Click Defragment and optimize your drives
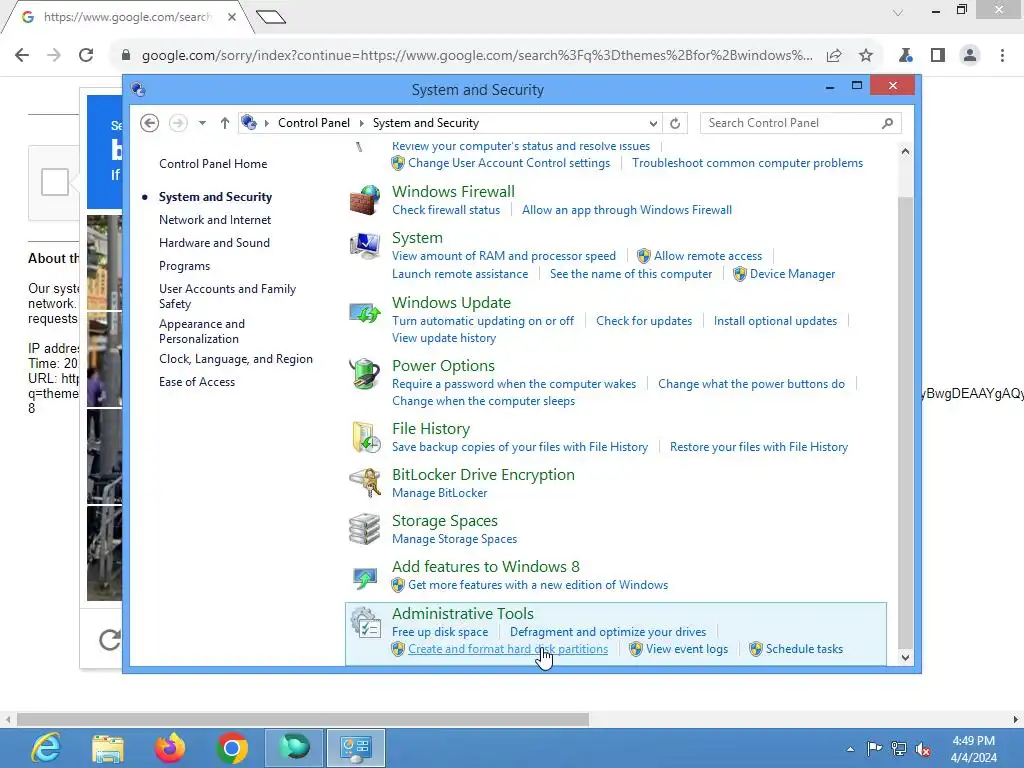 click(608, 632)
